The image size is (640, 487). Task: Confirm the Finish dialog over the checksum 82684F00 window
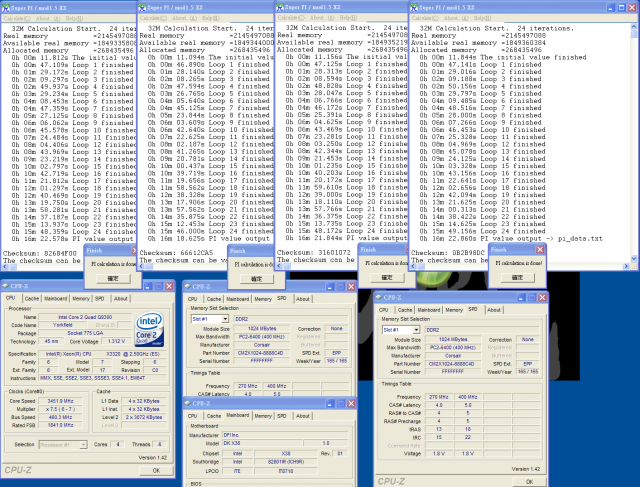113,278
